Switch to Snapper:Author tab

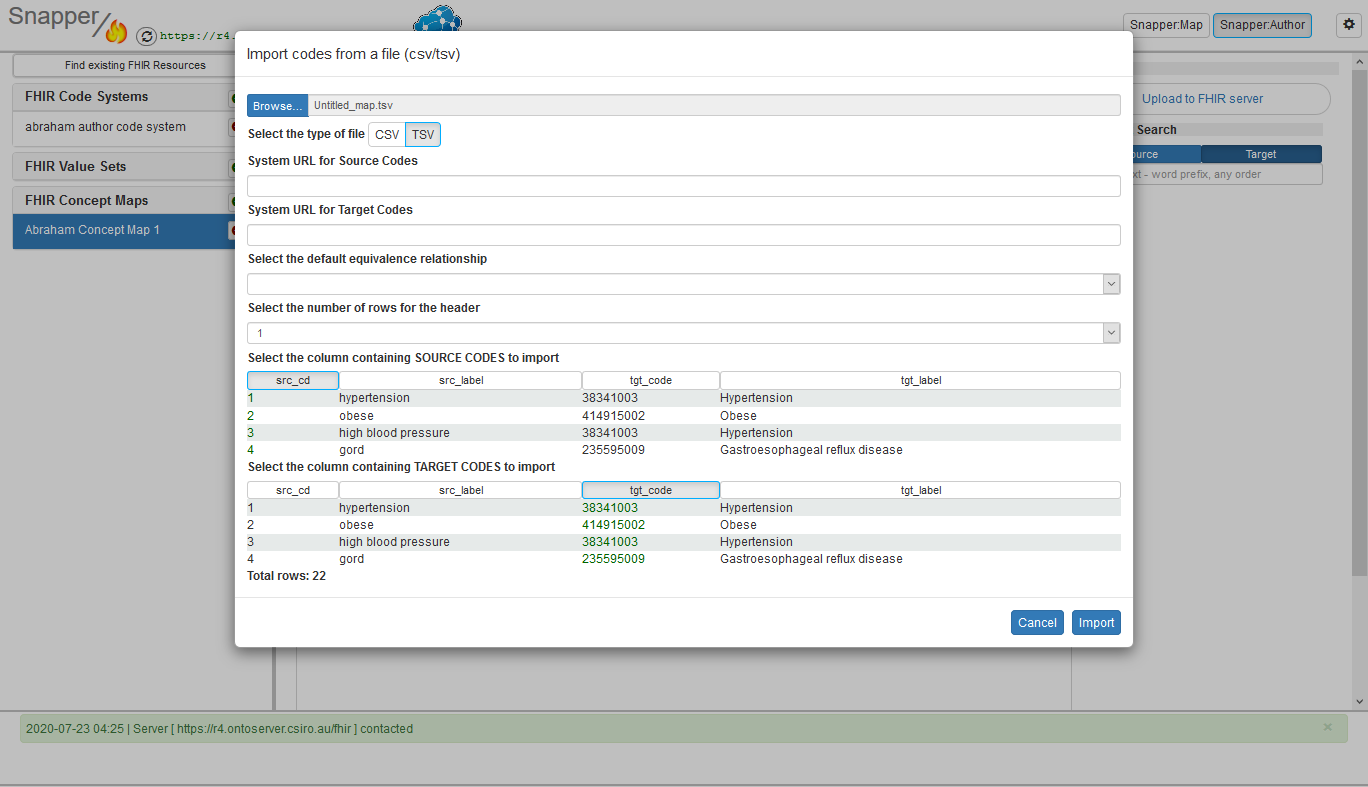click(1262, 25)
